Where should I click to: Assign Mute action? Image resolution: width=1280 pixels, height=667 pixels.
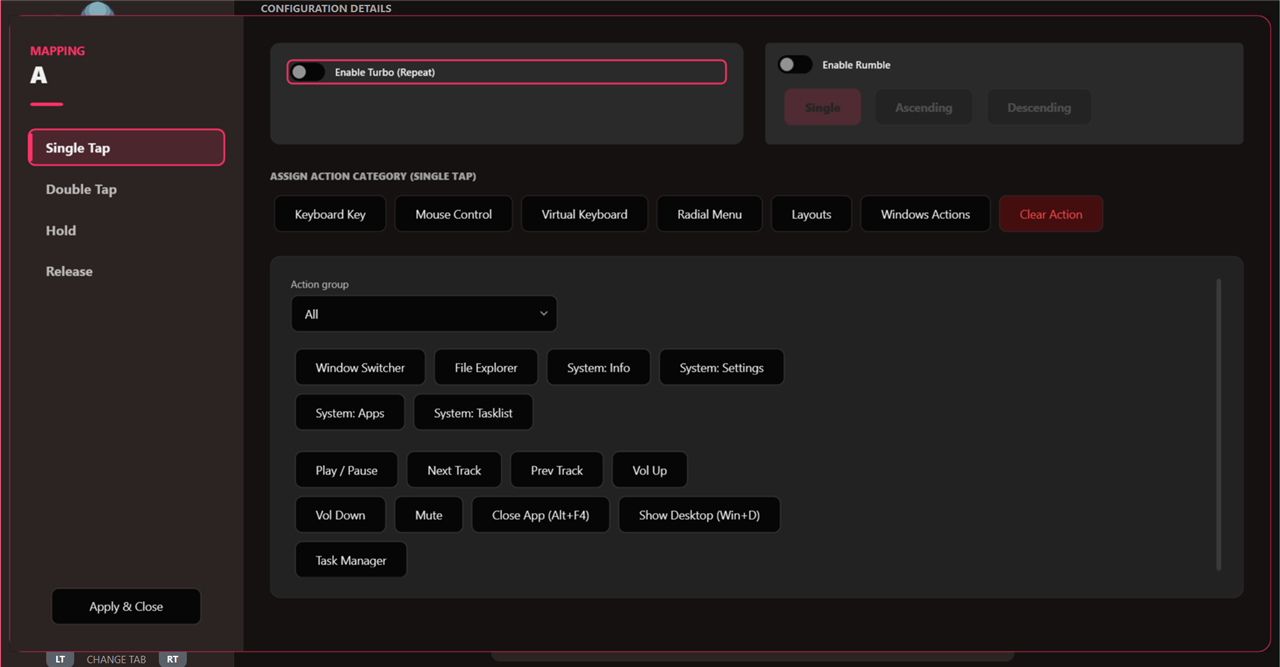429,515
